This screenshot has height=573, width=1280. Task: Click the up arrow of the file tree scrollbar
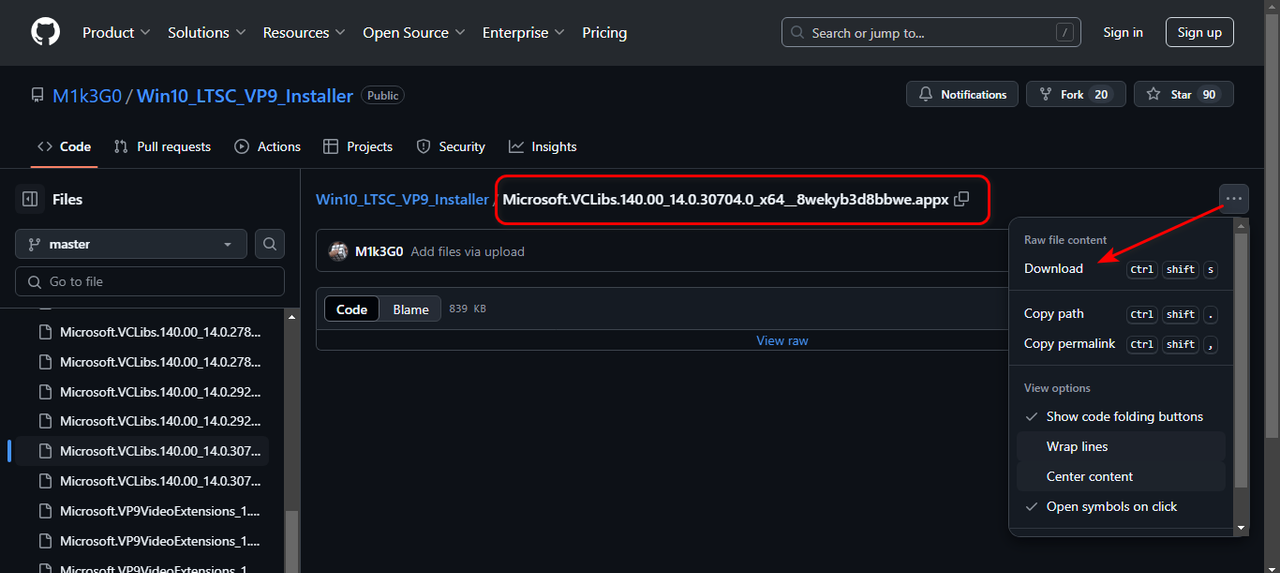click(293, 317)
